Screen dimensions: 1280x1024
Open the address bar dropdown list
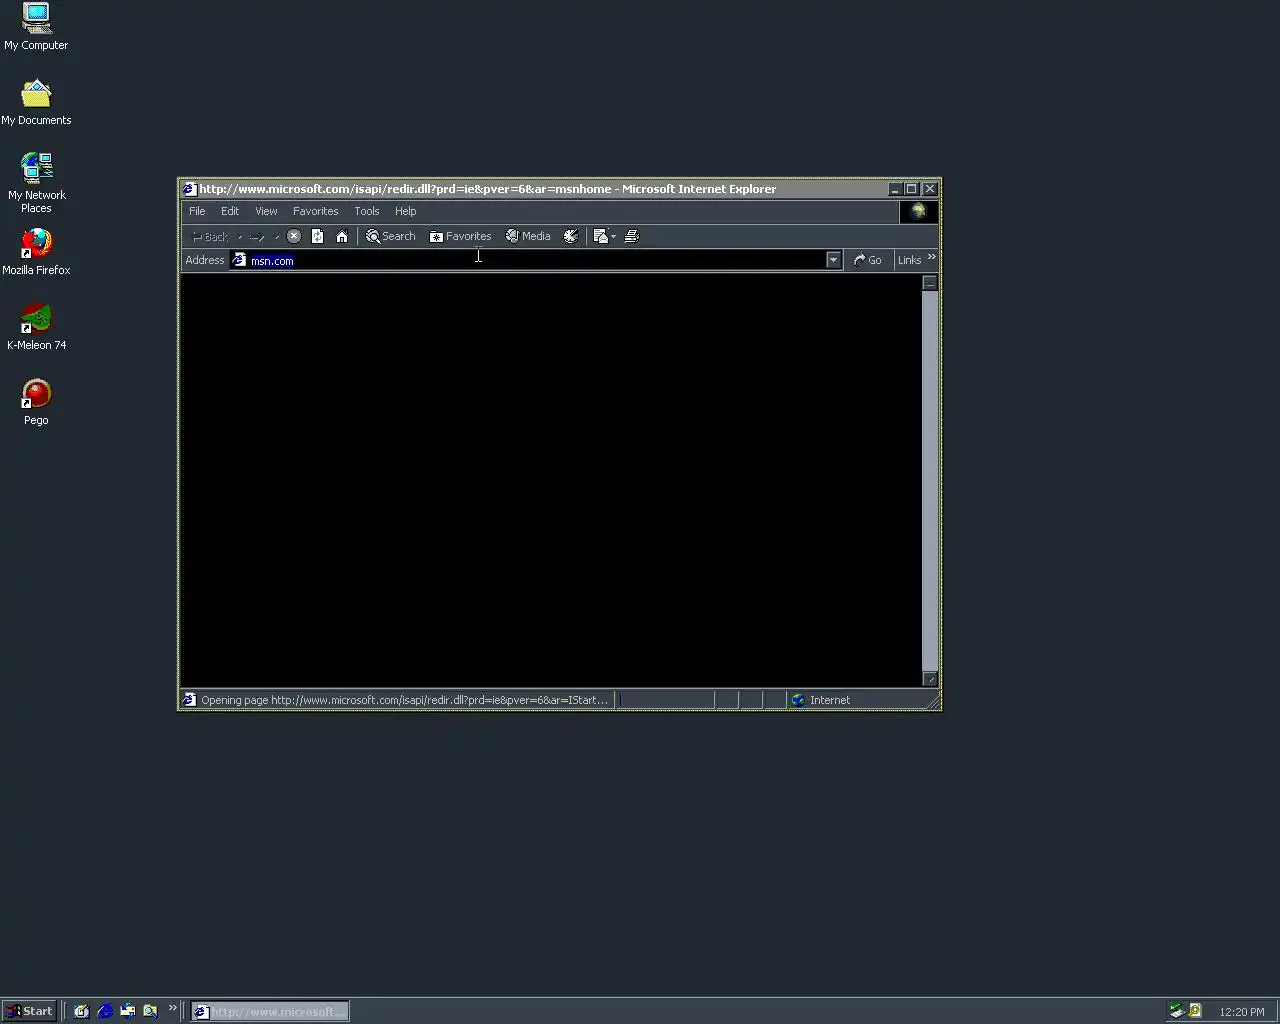[x=833, y=260]
